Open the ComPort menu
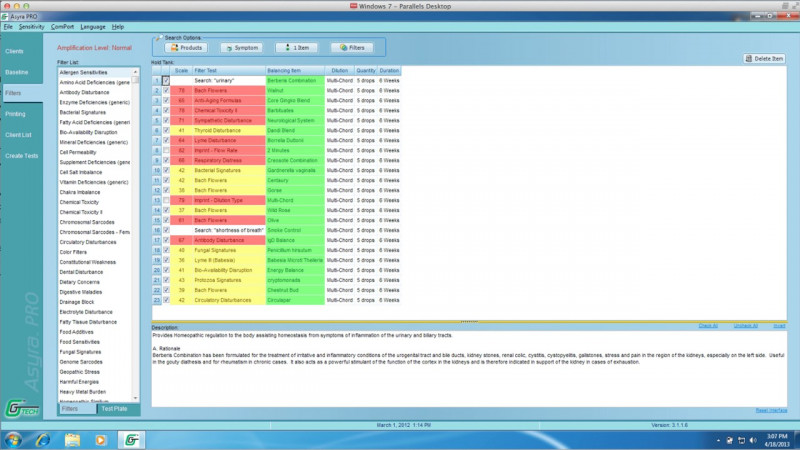The image size is (800, 450). click(62, 27)
